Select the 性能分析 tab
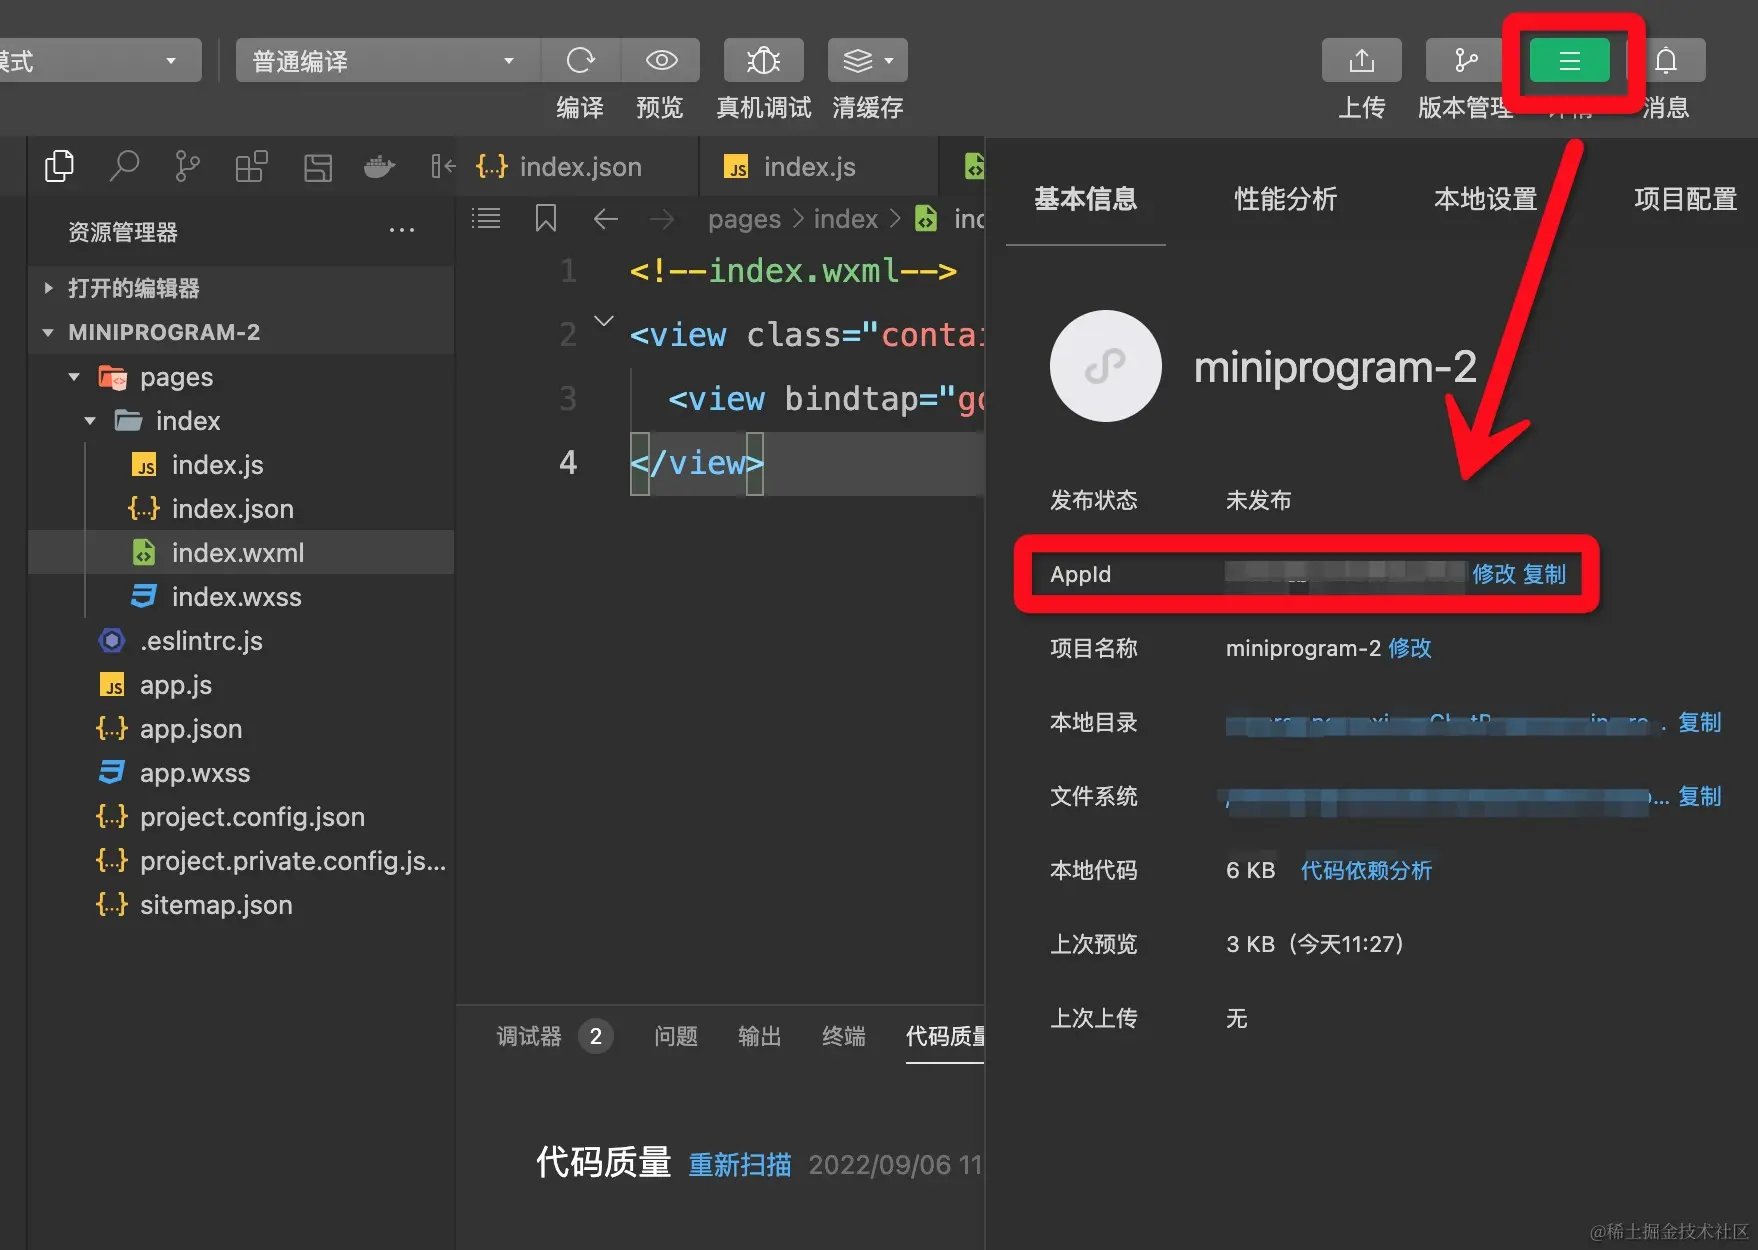The height and width of the screenshot is (1250, 1758). (1286, 199)
